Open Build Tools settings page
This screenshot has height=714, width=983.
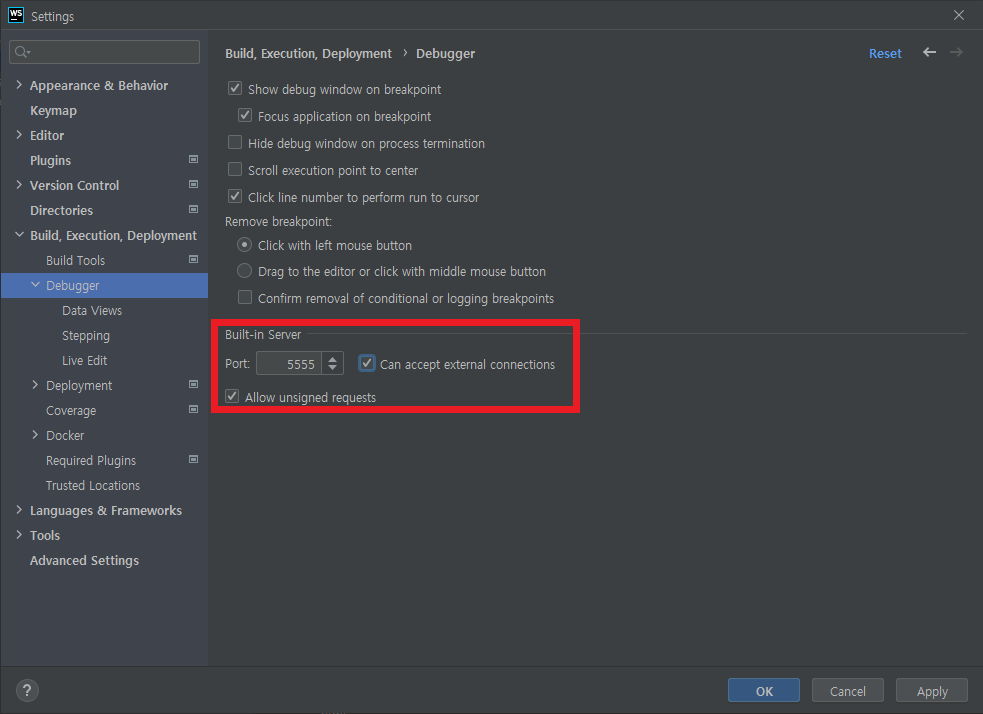75,260
